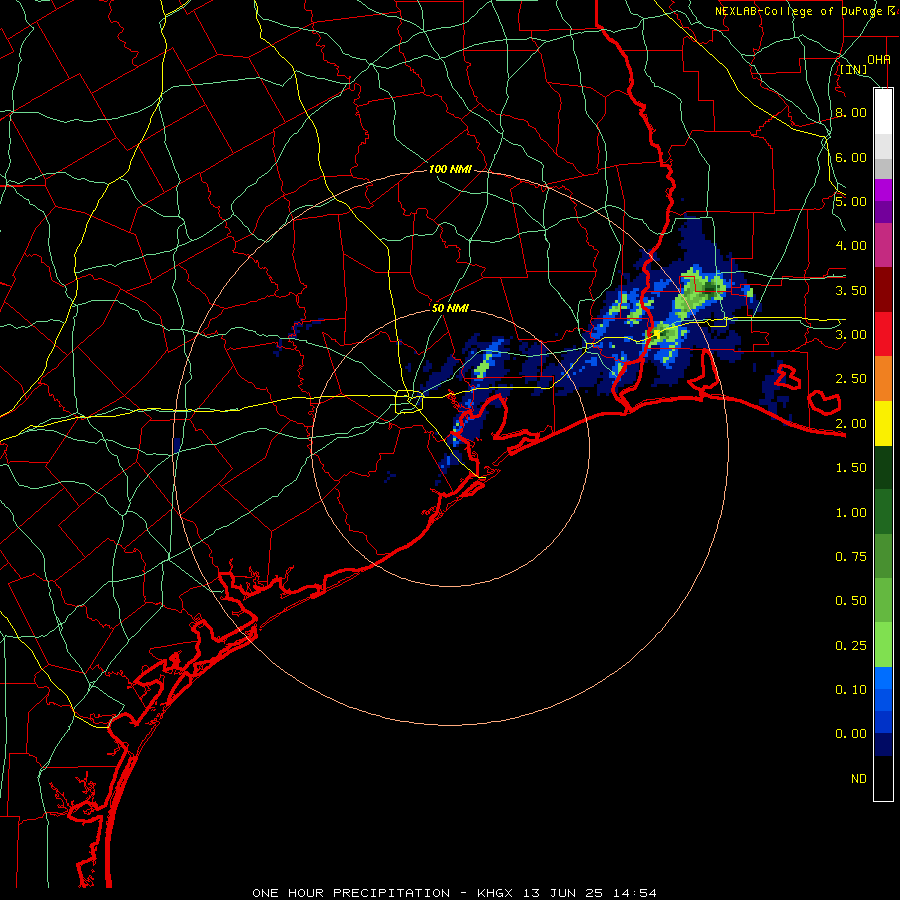
Task: Click the bright red swatch beside 3.00
Action: (x=883, y=334)
